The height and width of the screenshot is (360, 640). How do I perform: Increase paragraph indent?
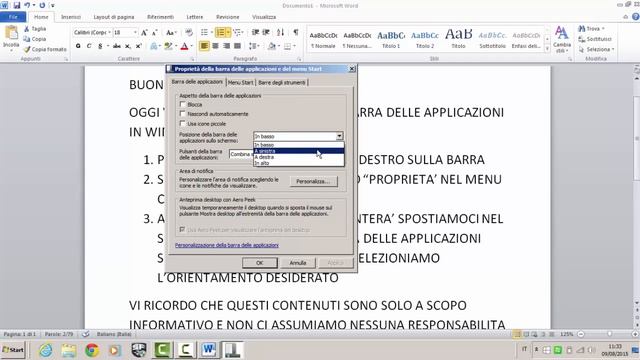tap(266, 32)
